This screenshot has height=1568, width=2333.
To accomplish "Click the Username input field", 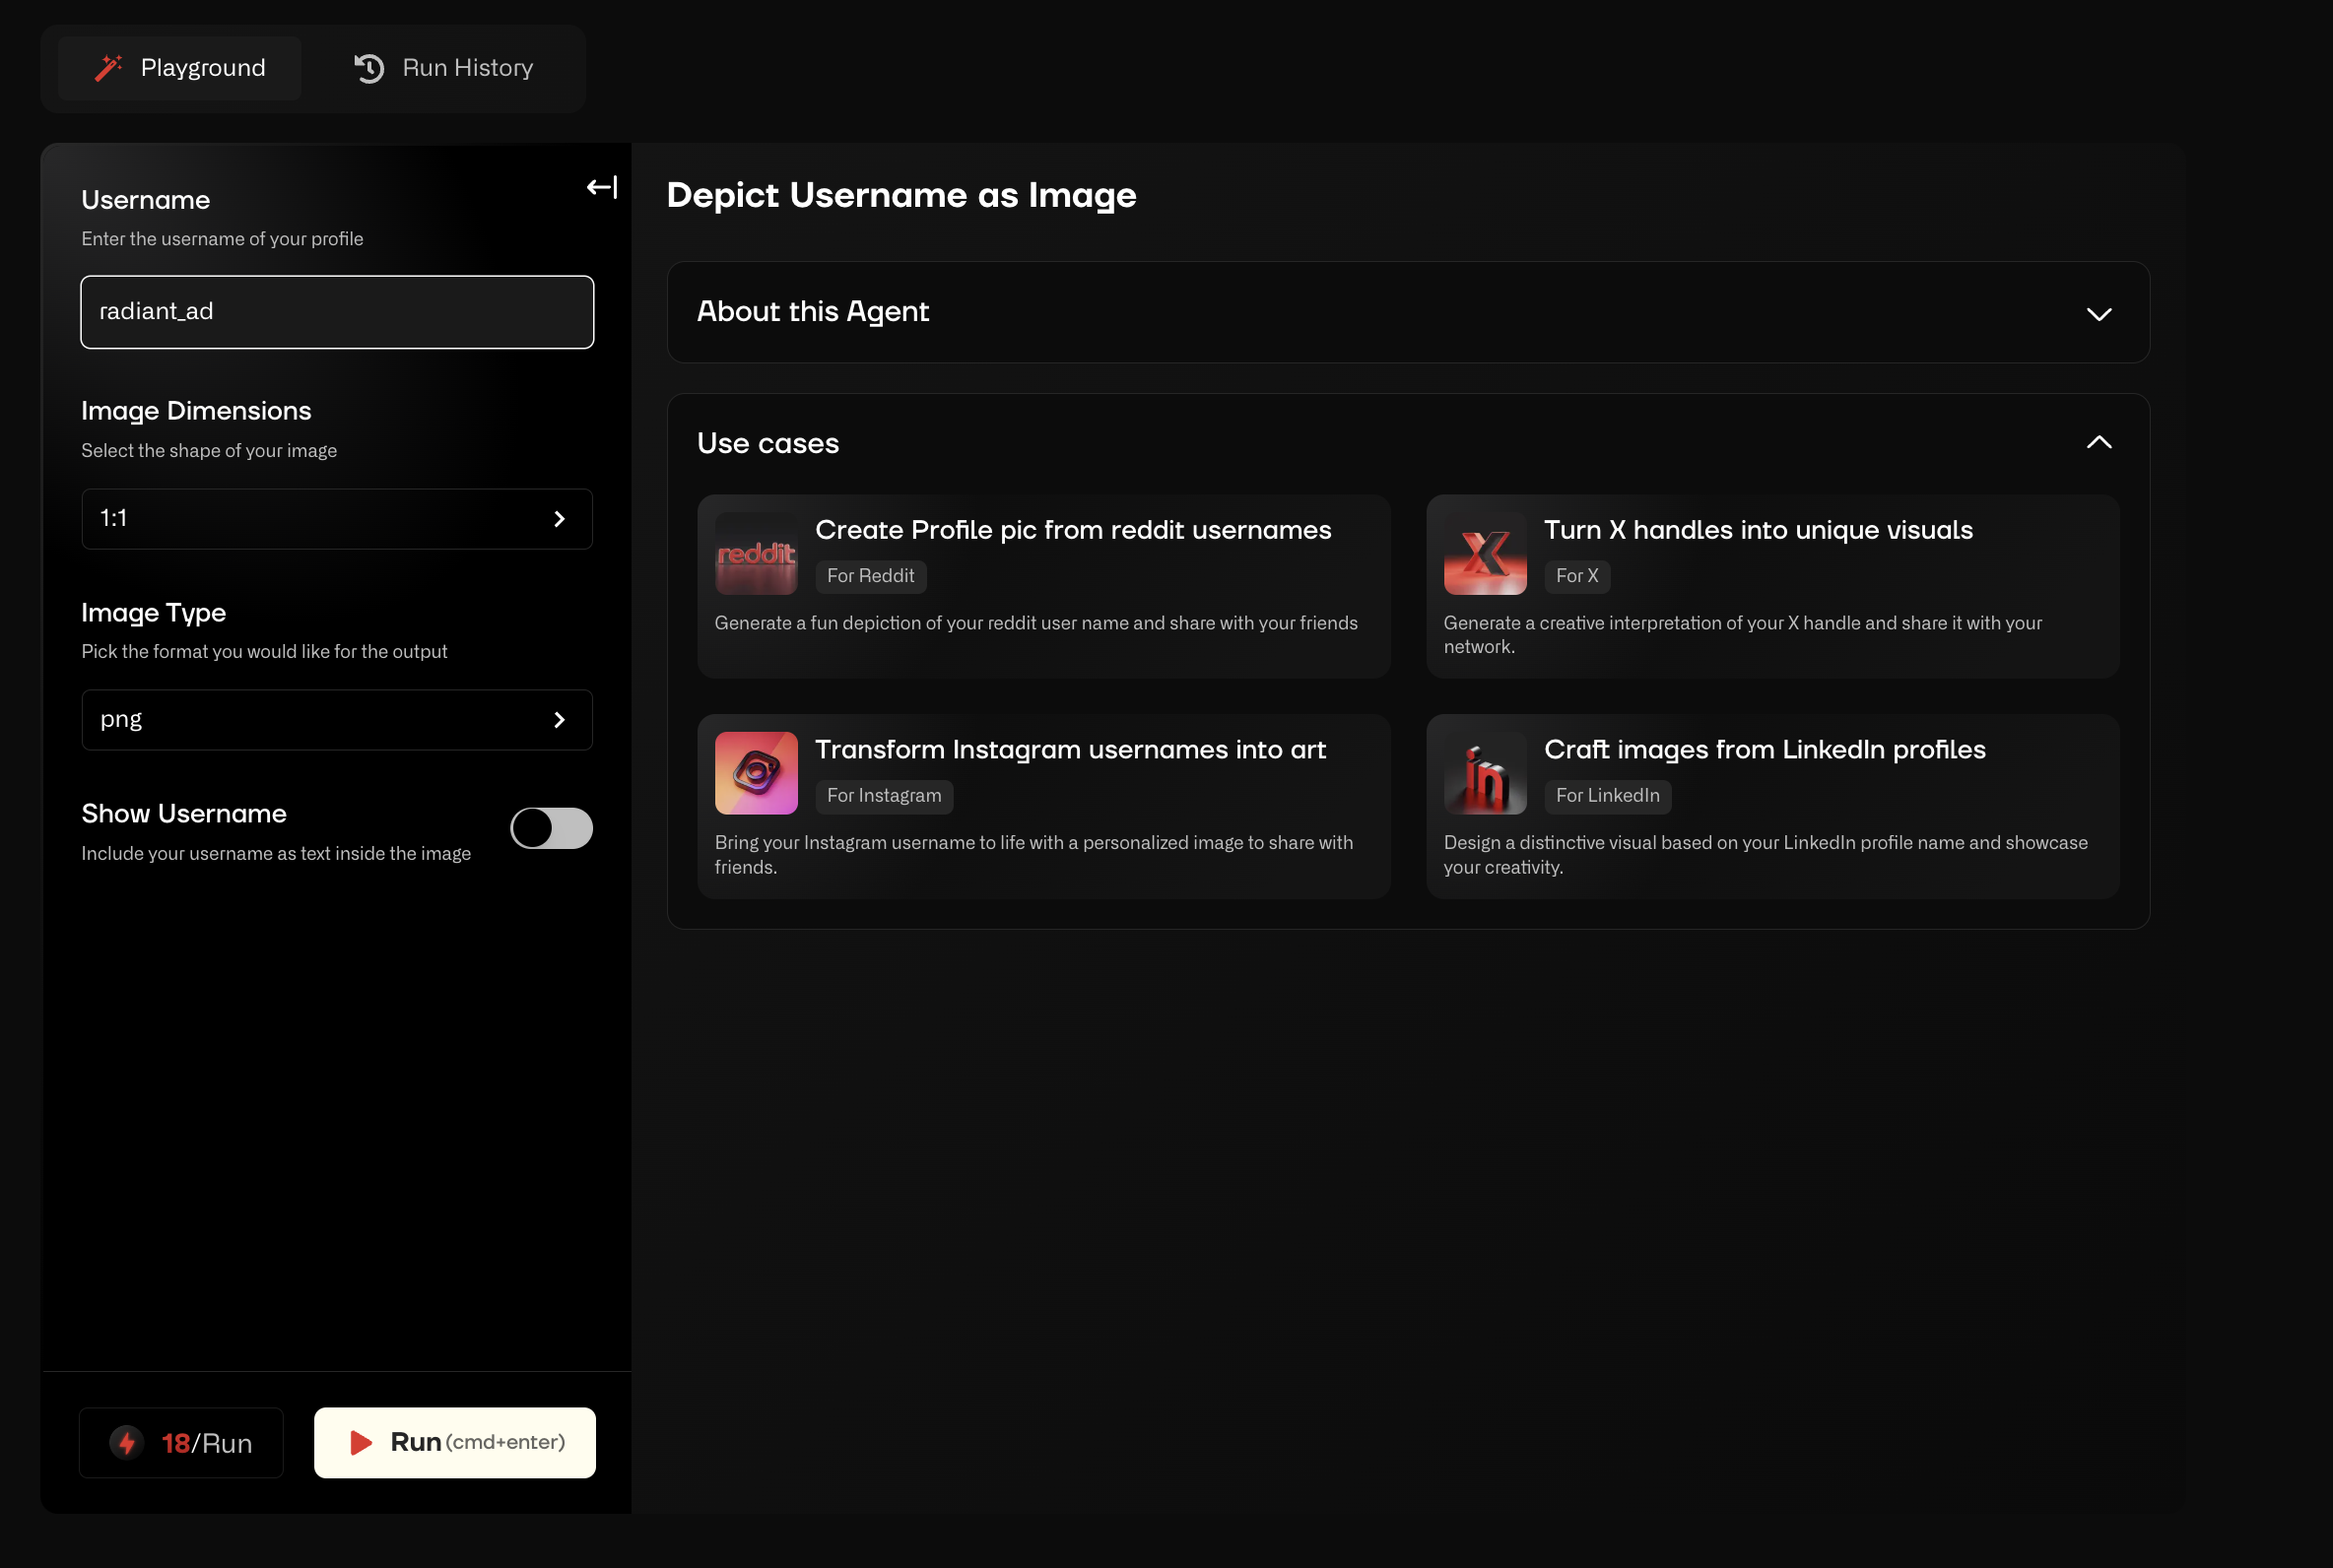I will pyautogui.click(x=336, y=312).
